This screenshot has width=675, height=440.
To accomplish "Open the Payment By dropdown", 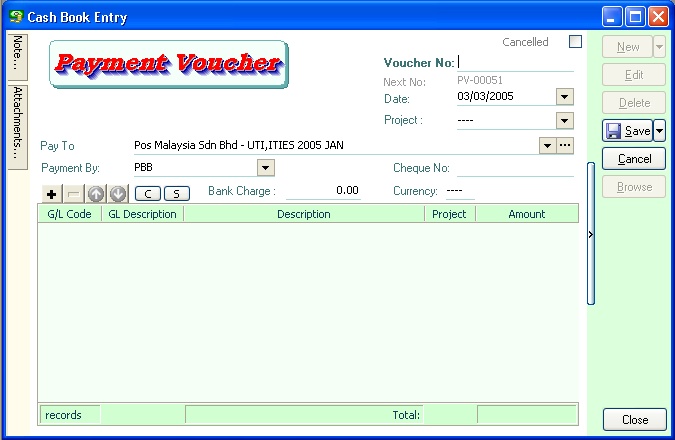I will click(266, 168).
